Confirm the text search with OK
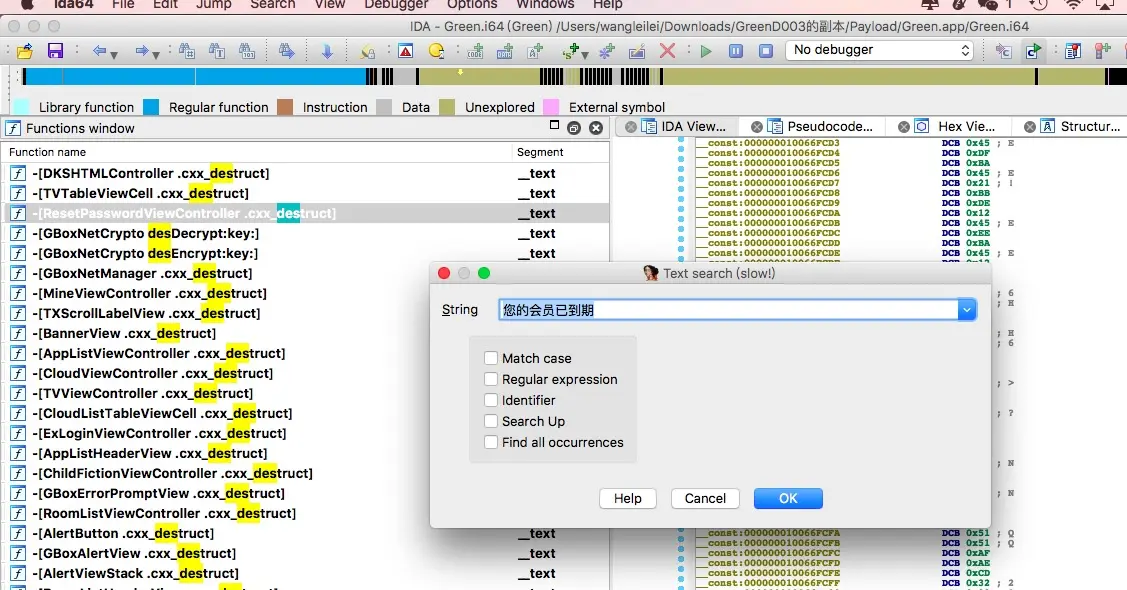Viewport: 1127px width, 590px height. pyautogui.click(x=788, y=498)
